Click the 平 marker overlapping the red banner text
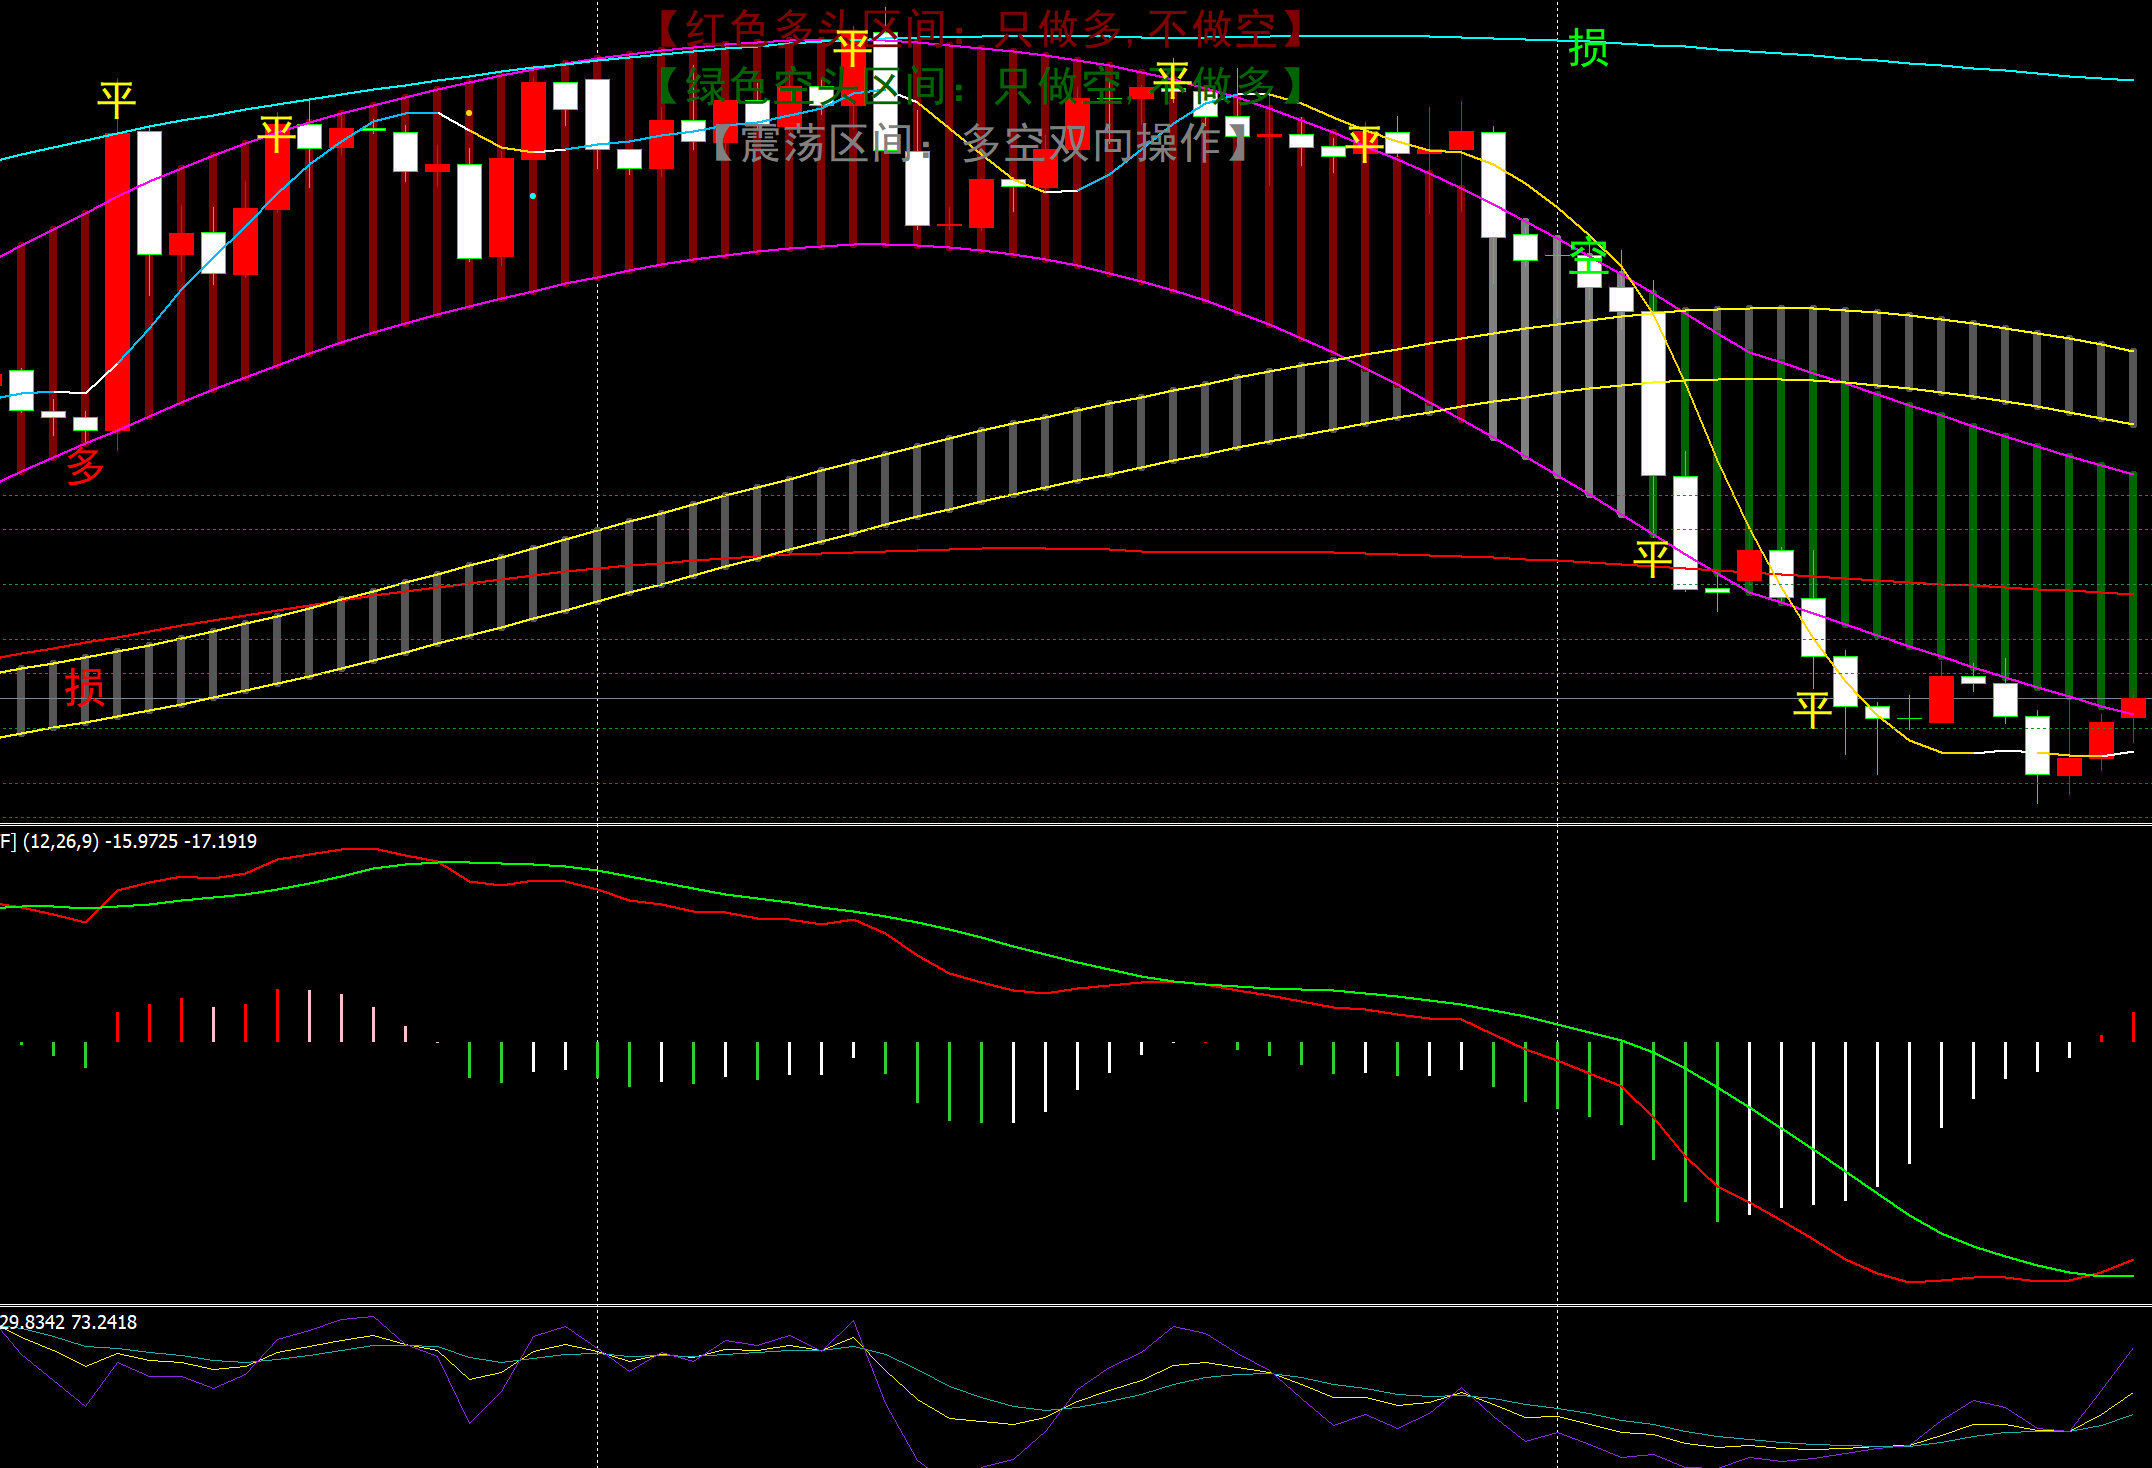This screenshot has width=2152, height=1468. [x=852, y=48]
